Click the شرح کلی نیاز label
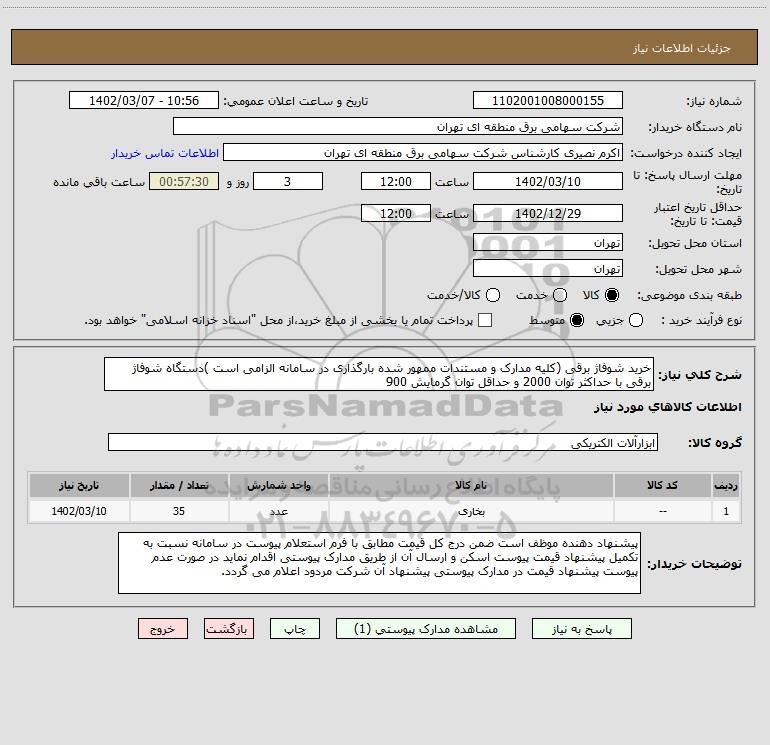Screen dimensions: 770x745 coord(700,375)
